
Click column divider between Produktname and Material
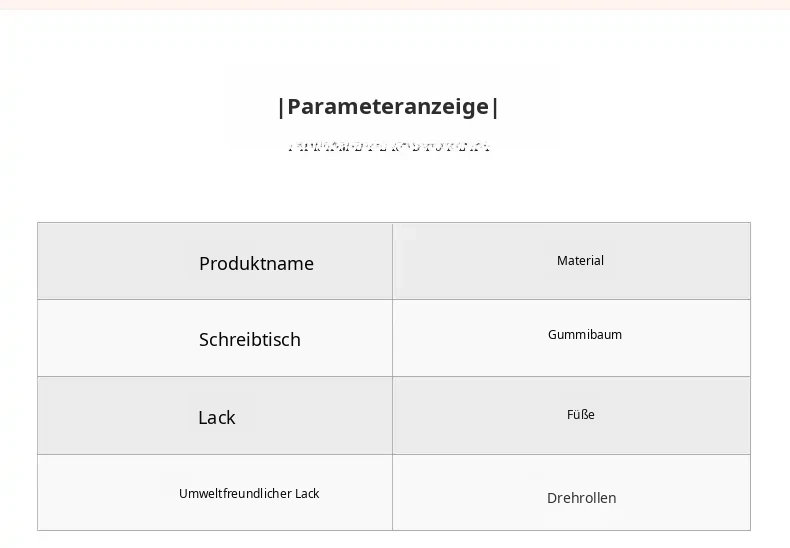[392, 261]
